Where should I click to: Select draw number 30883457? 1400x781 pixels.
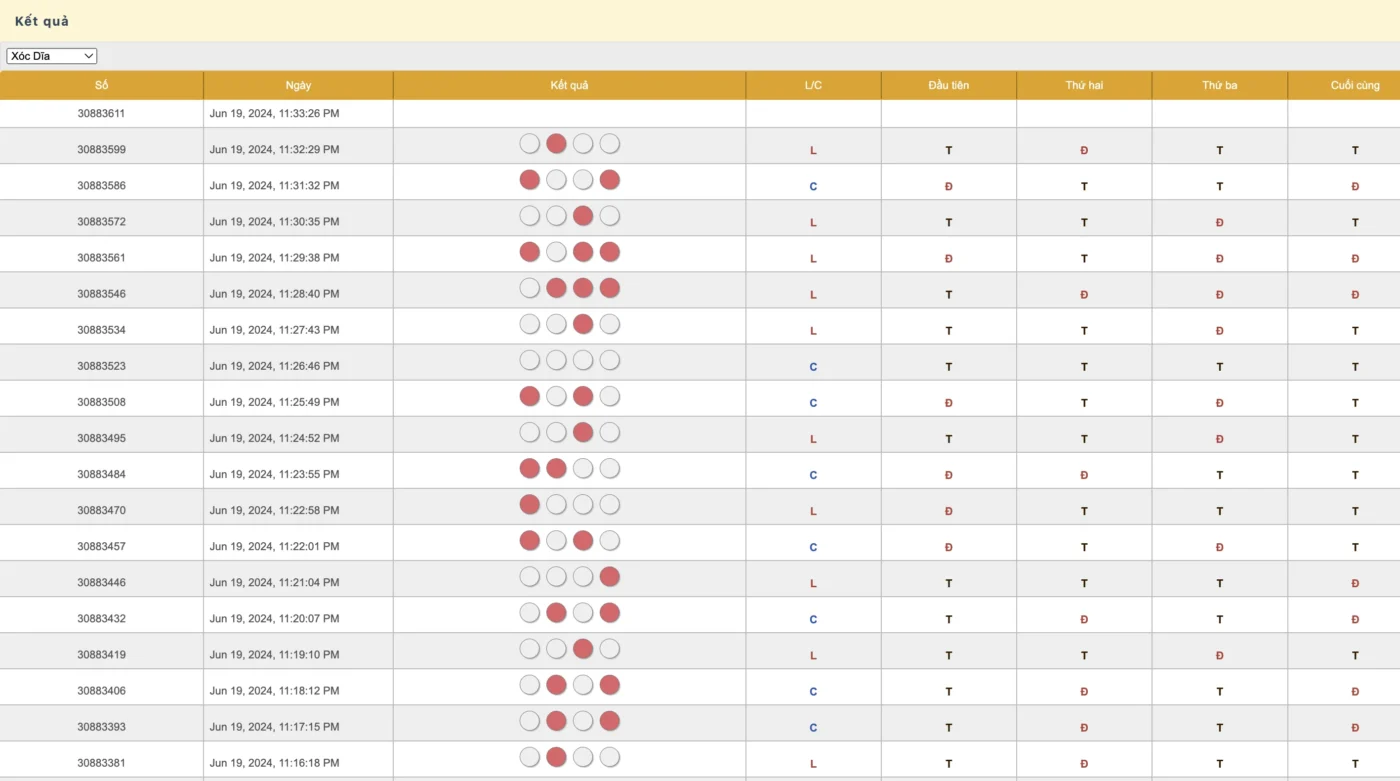(x=101, y=547)
